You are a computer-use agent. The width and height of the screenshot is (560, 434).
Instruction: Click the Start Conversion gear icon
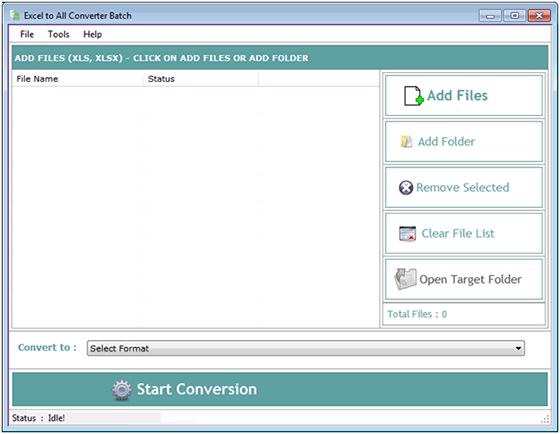[x=122, y=390]
